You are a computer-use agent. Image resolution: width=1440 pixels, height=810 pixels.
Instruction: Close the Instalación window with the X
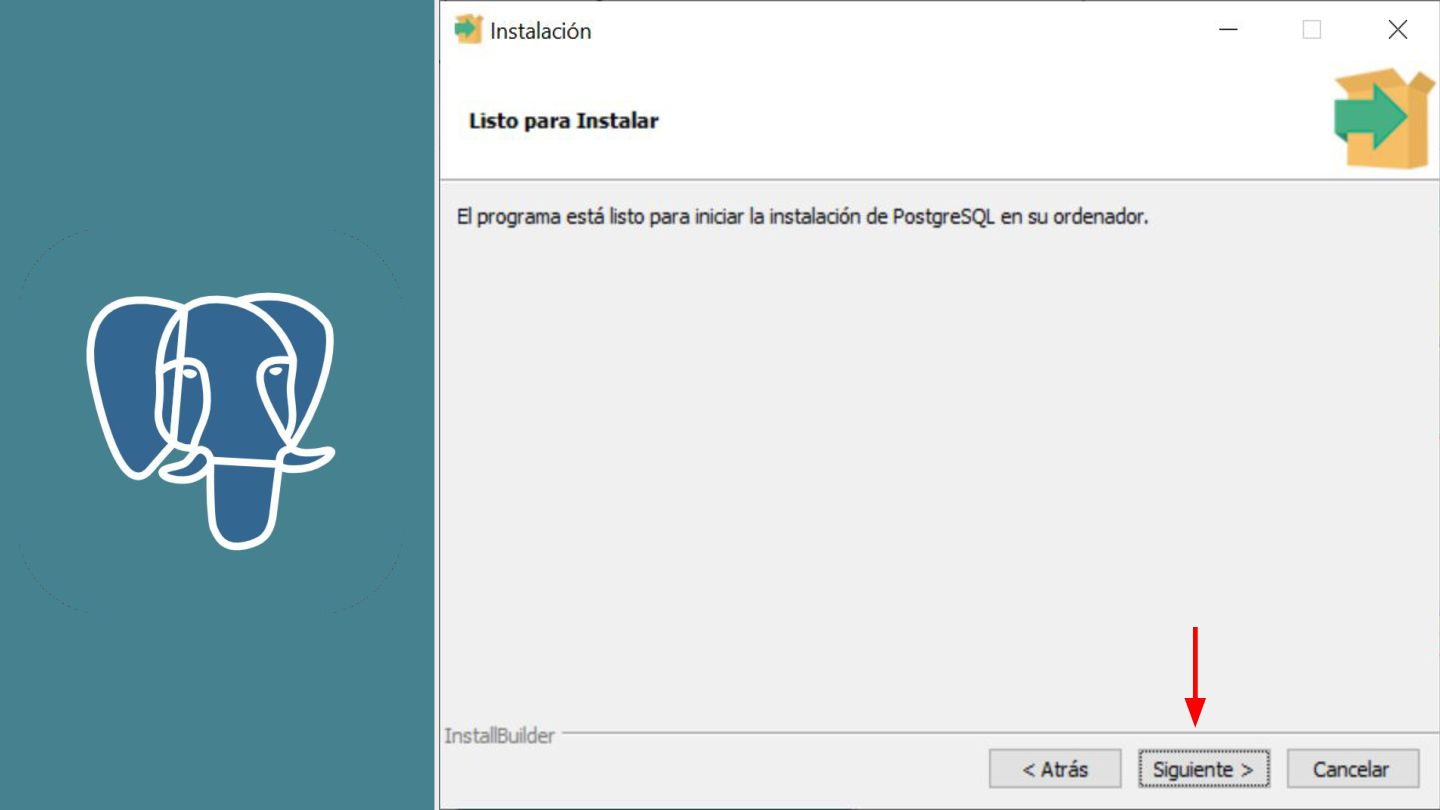pos(1398,30)
